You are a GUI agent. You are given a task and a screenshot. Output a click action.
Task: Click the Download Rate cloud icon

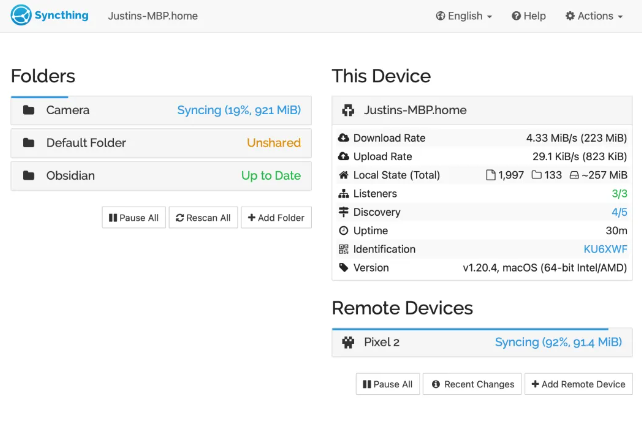point(343,138)
